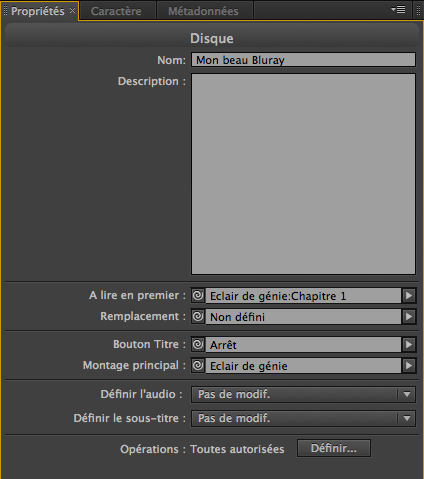The width and height of the screenshot is (424, 479).
Task: Click the Nom field containing Mon beau Bluray
Action: tap(303, 60)
